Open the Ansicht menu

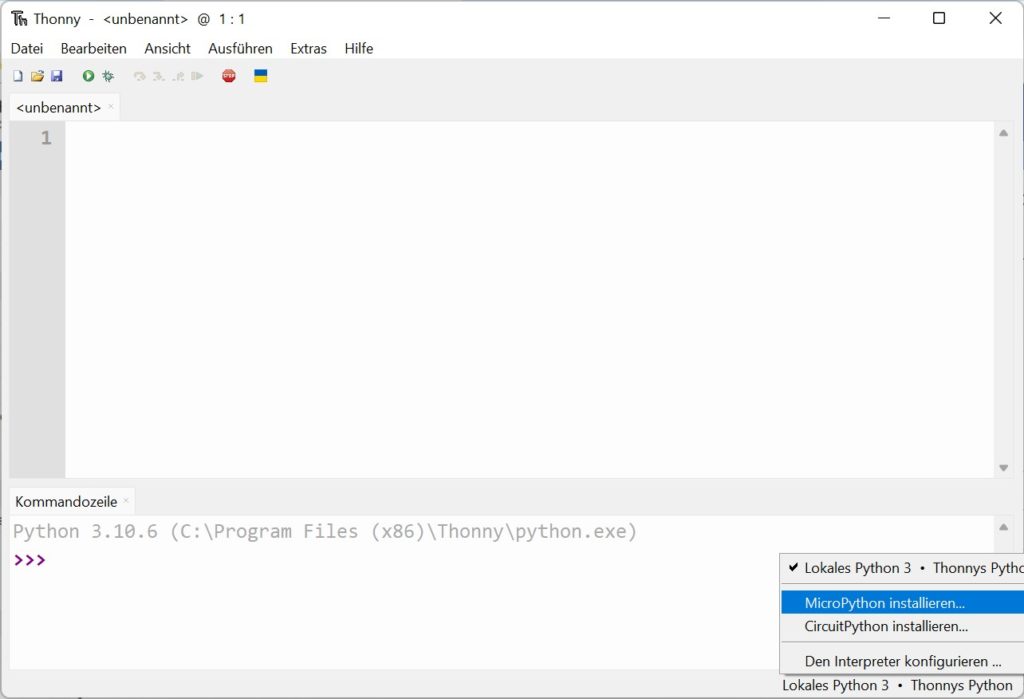(x=167, y=48)
